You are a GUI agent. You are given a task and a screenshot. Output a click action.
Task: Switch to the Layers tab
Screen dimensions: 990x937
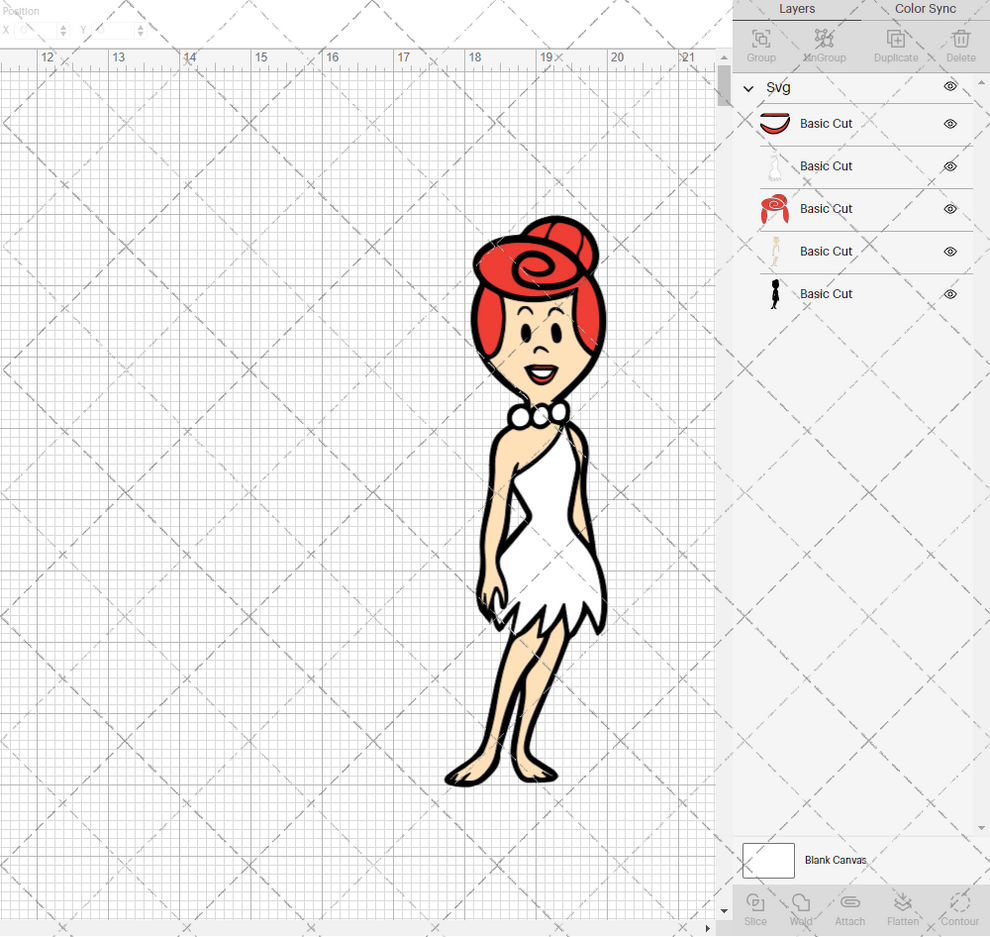tap(797, 9)
